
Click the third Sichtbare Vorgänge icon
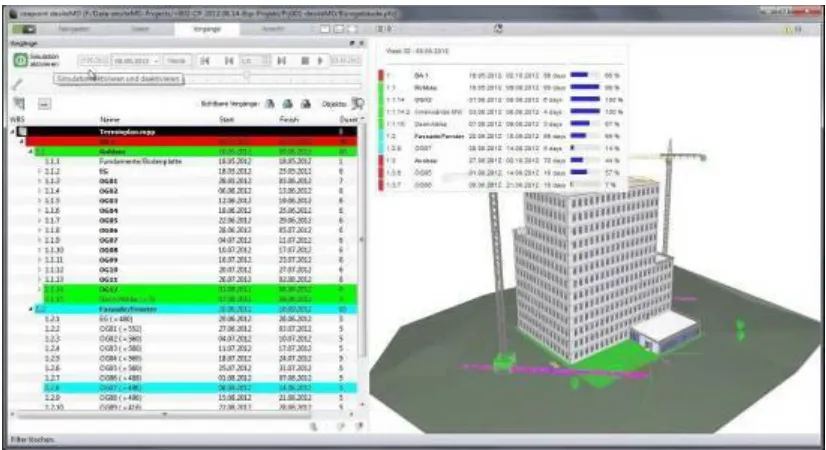click(306, 104)
